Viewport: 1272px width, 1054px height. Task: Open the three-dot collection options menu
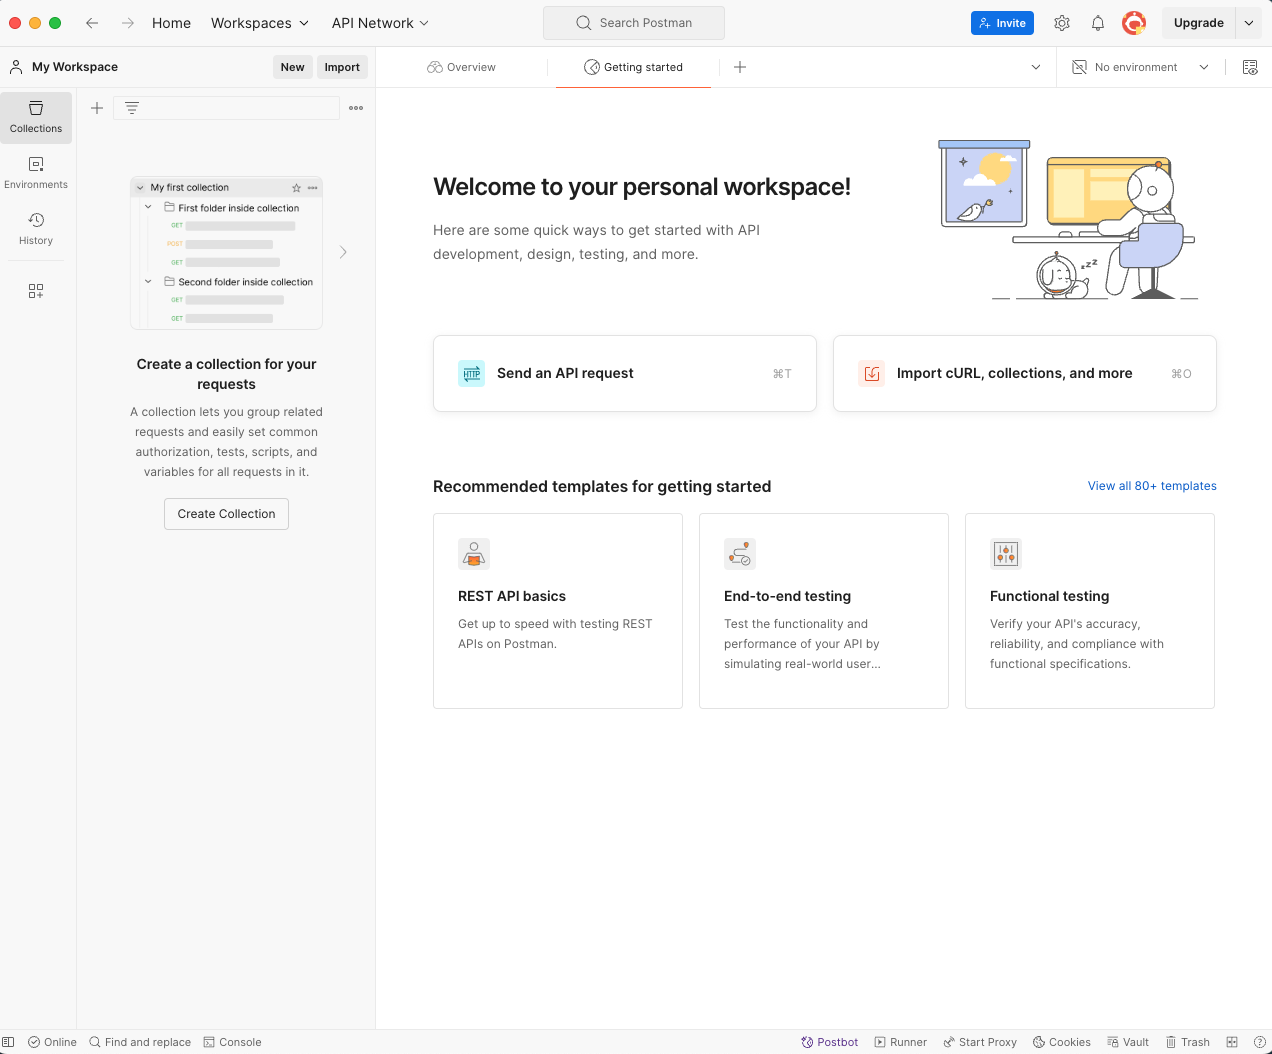tap(356, 108)
